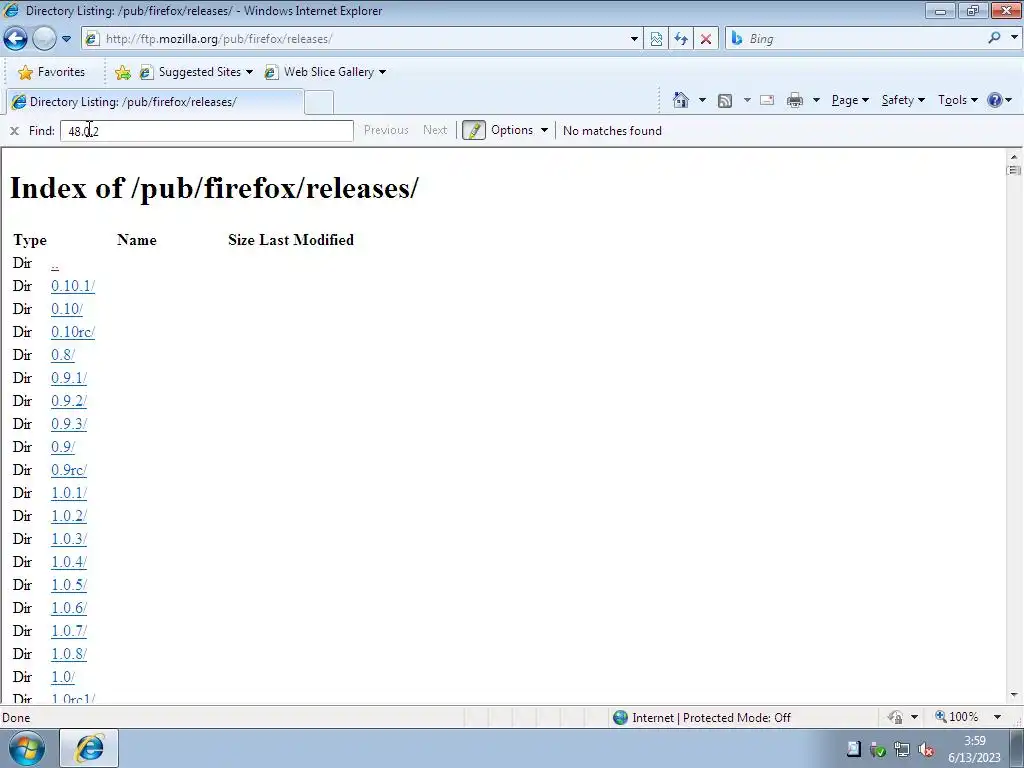Viewport: 1024px width, 768px height.
Task: Click the Find text input field
Action: click(x=206, y=131)
